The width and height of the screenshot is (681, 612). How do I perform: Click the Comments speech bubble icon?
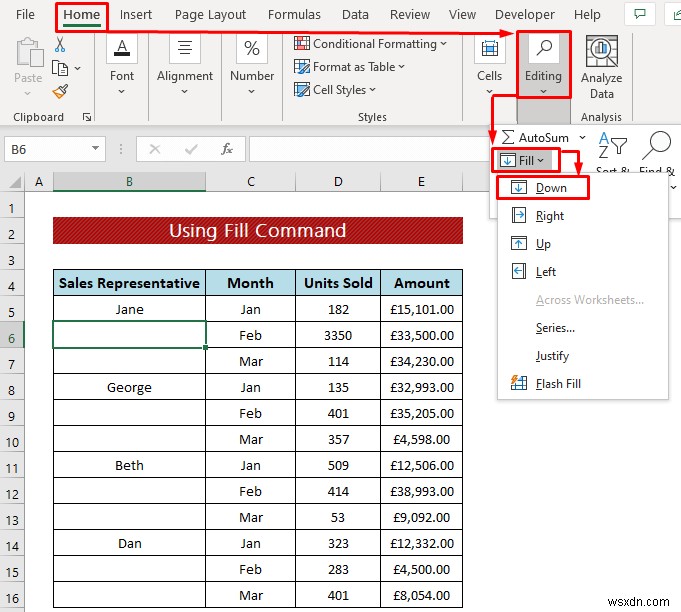[x=639, y=14]
